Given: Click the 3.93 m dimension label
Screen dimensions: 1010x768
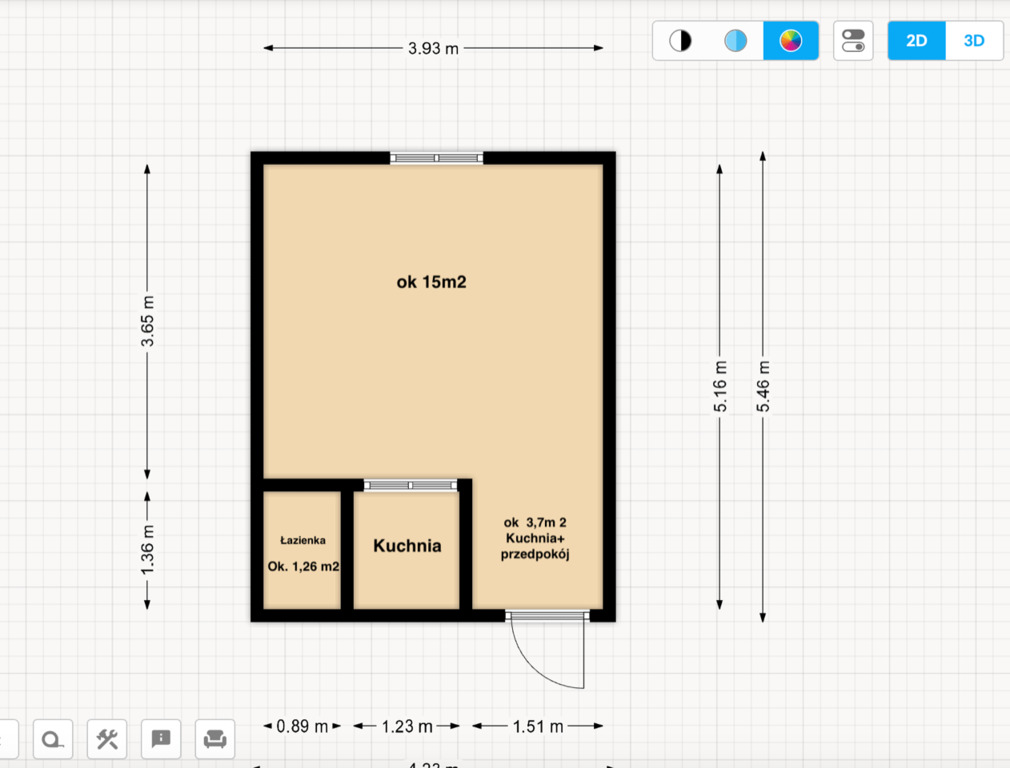Looking at the screenshot, I should coord(433,48).
